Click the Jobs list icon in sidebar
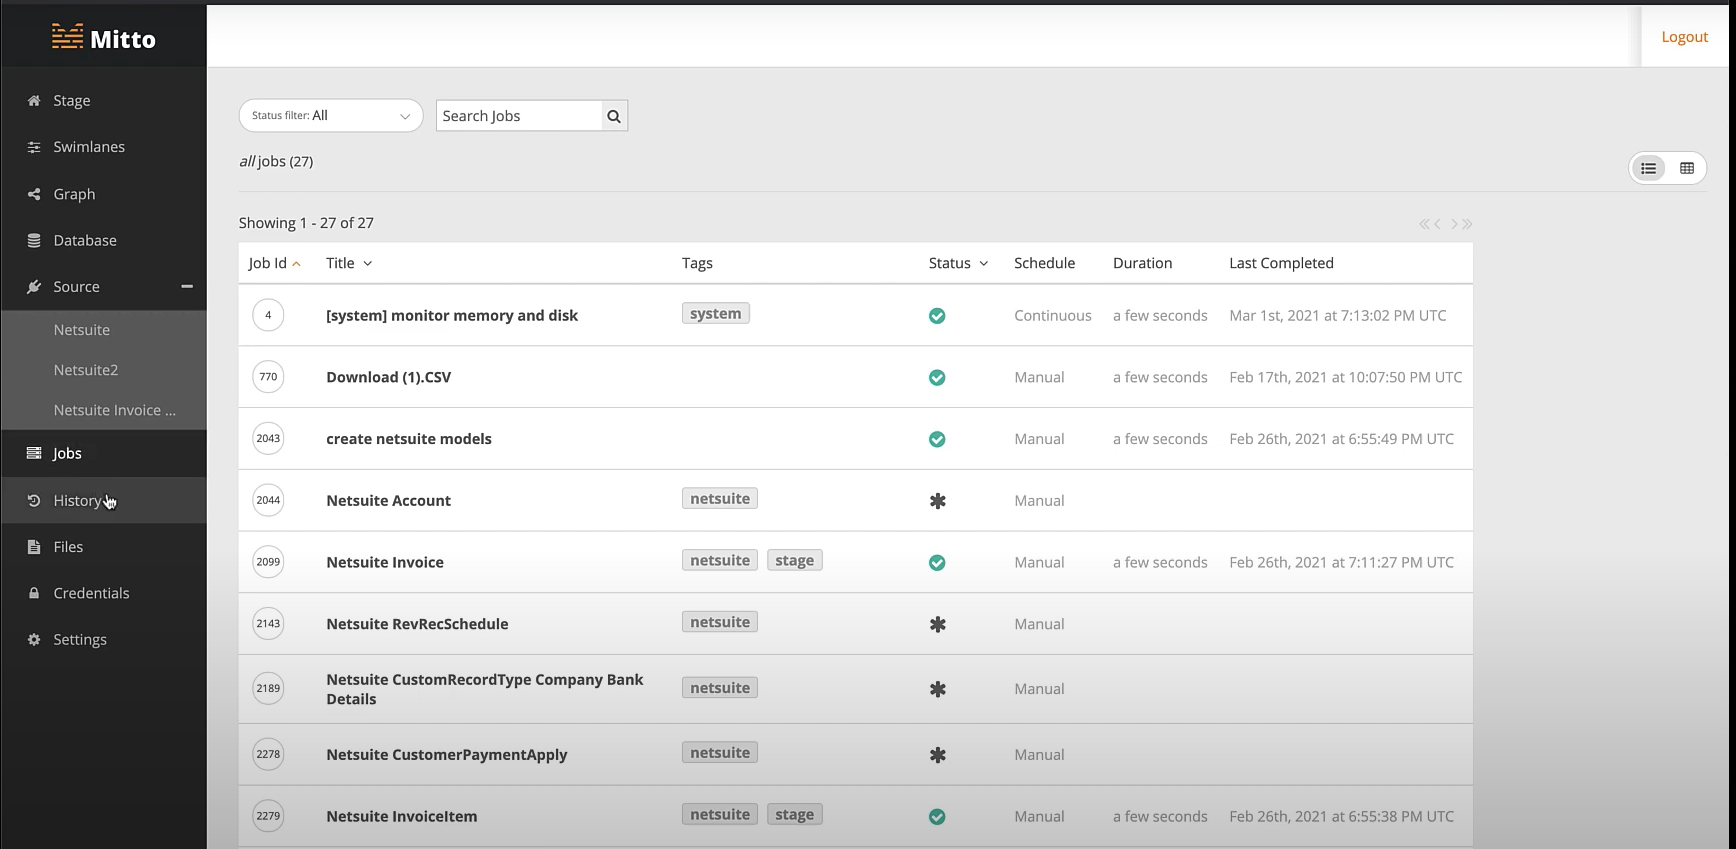 tap(34, 453)
